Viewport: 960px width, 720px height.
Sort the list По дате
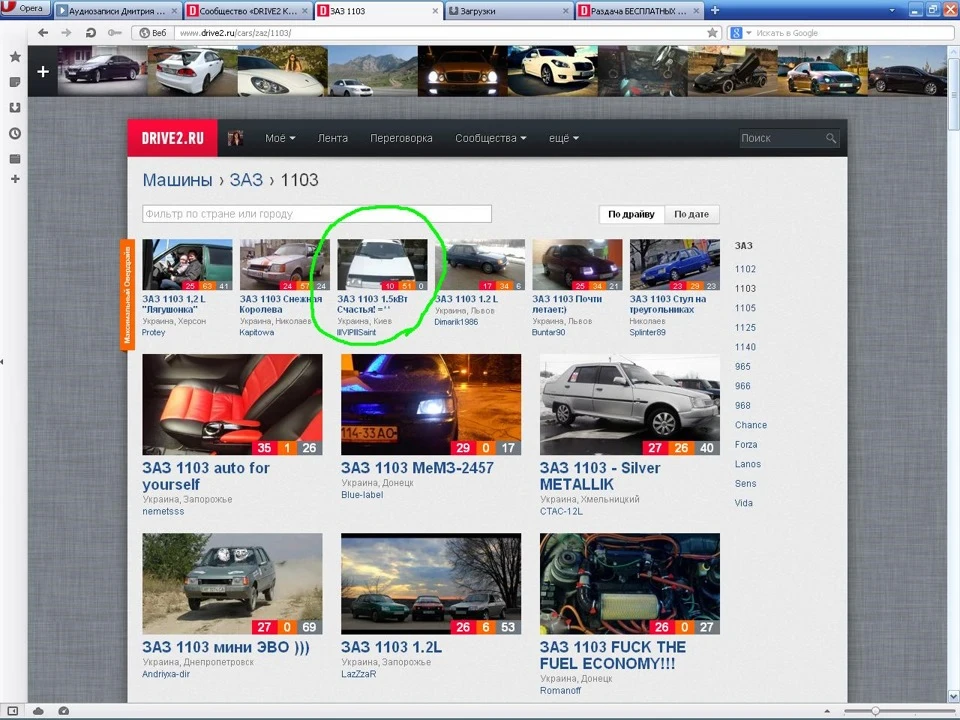click(x=691, y=214)
